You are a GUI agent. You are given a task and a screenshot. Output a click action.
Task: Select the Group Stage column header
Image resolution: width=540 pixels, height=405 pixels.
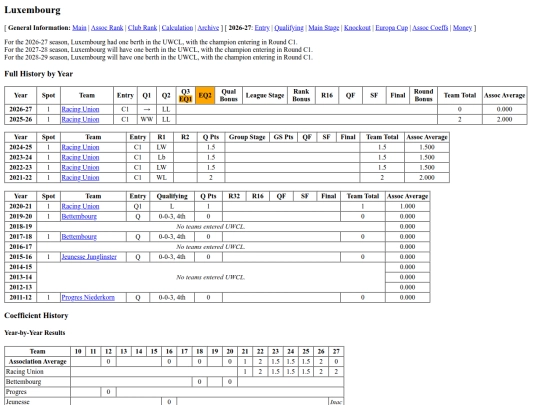247,137
